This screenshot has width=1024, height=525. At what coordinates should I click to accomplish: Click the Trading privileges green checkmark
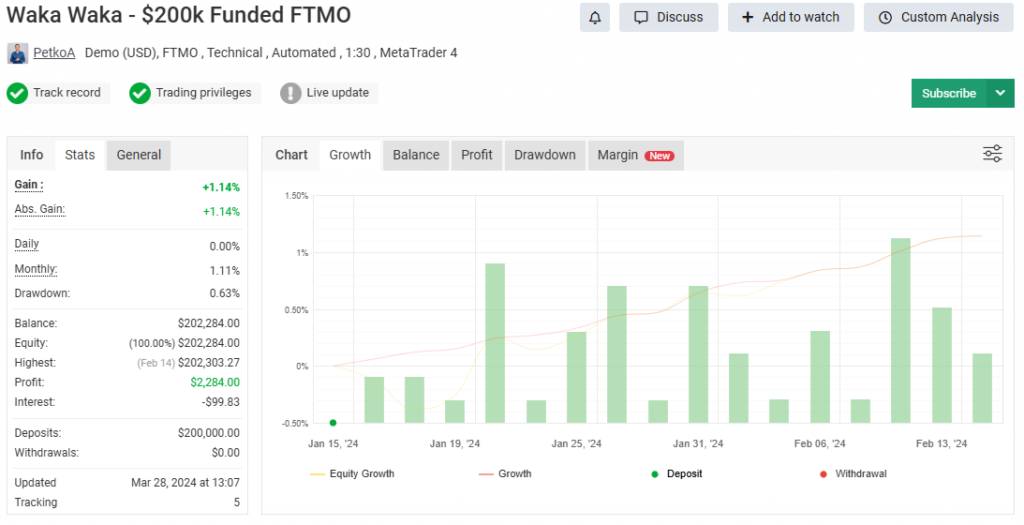point(140,93)
